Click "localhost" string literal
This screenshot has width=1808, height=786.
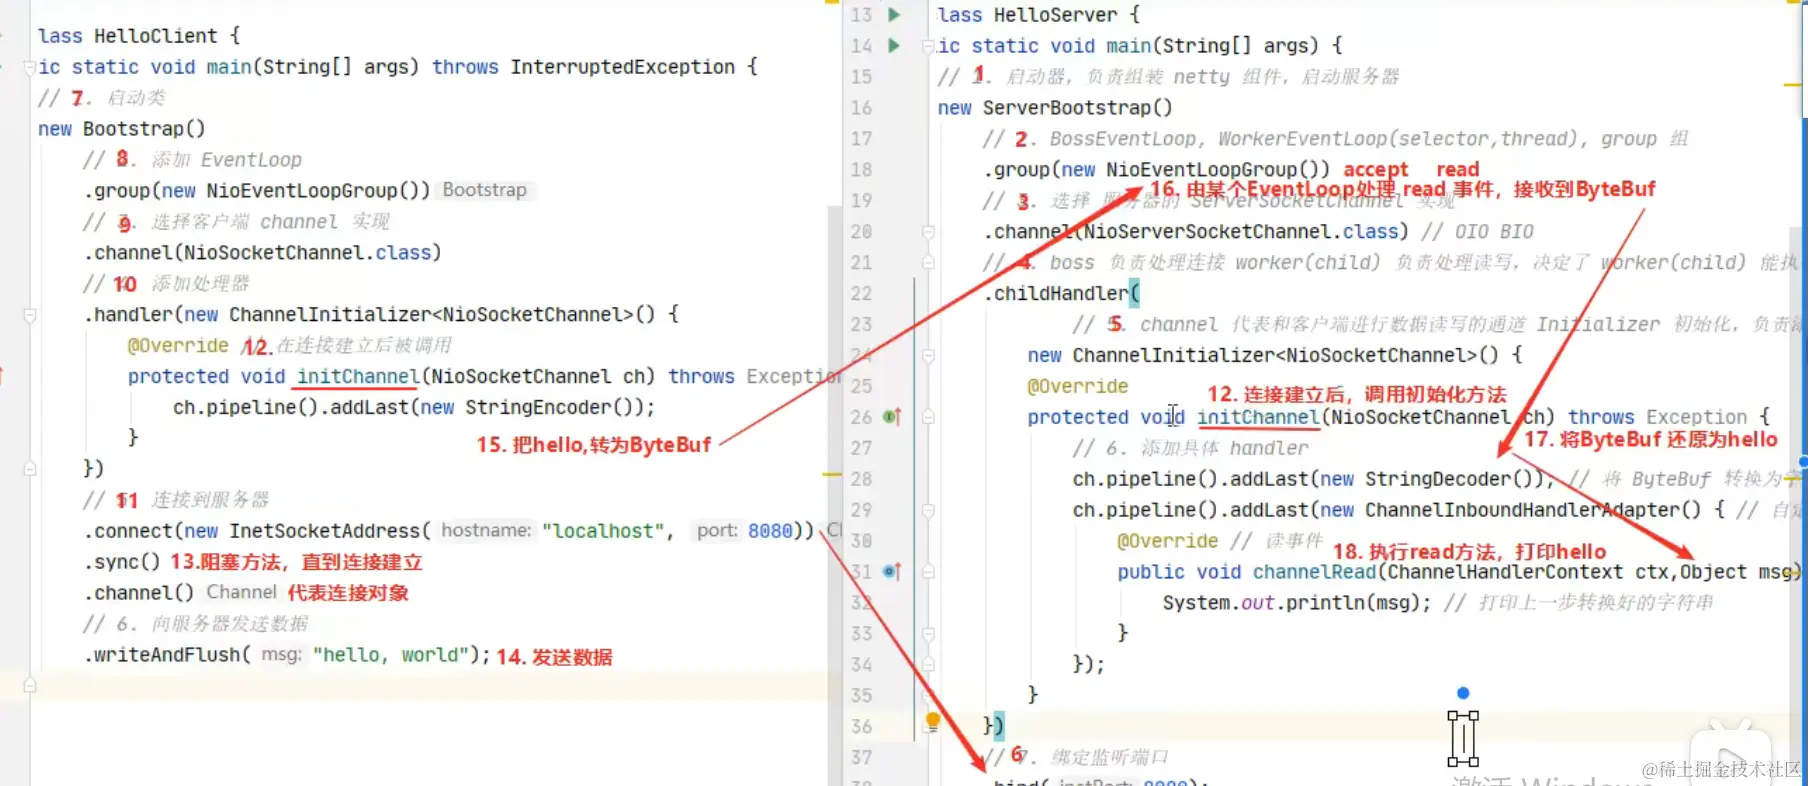click(603, 531)
